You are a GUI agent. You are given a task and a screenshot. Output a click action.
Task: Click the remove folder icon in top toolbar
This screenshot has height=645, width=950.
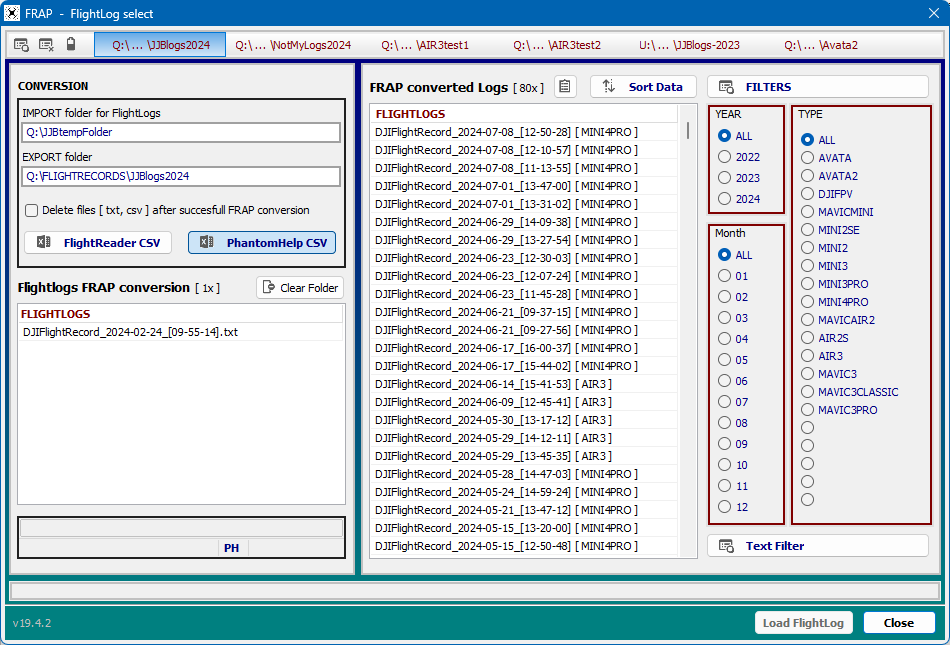46,45
